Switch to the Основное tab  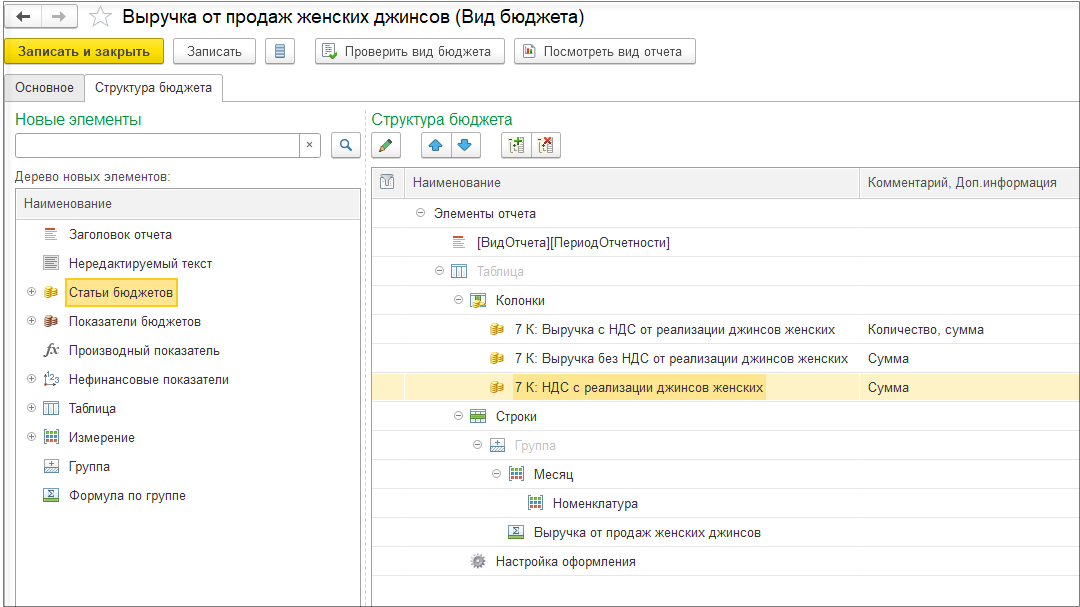[44, 88]
